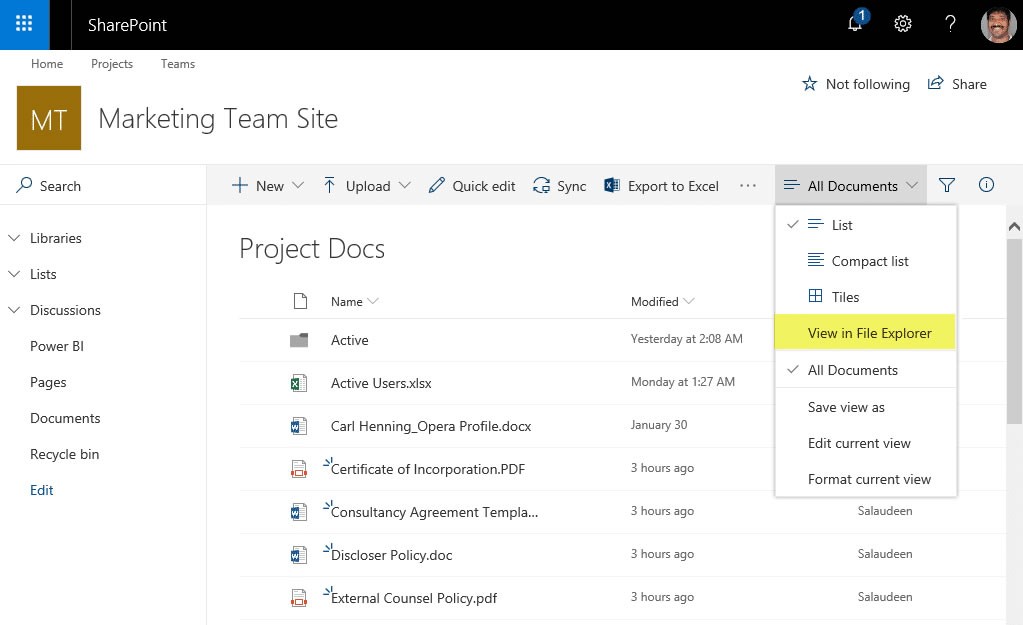The width and height of the screenshot is (1023, 625).
Task: Open the Export to Excel action
Action: click(660, 185)
